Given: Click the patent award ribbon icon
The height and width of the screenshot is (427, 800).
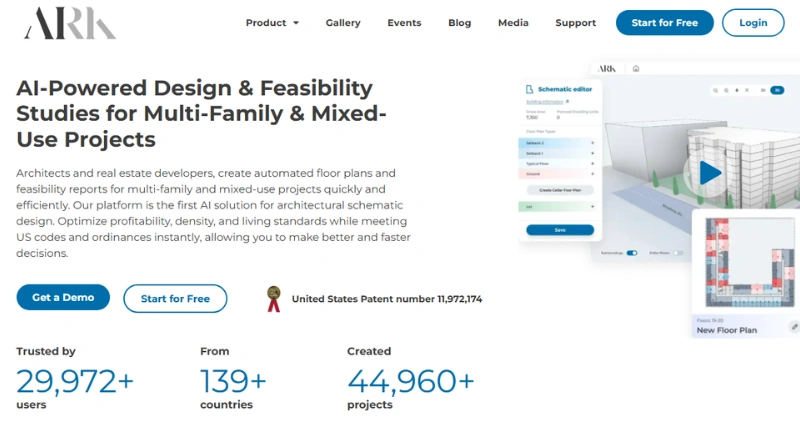Looking at the screenshot, I should point(272,298).
